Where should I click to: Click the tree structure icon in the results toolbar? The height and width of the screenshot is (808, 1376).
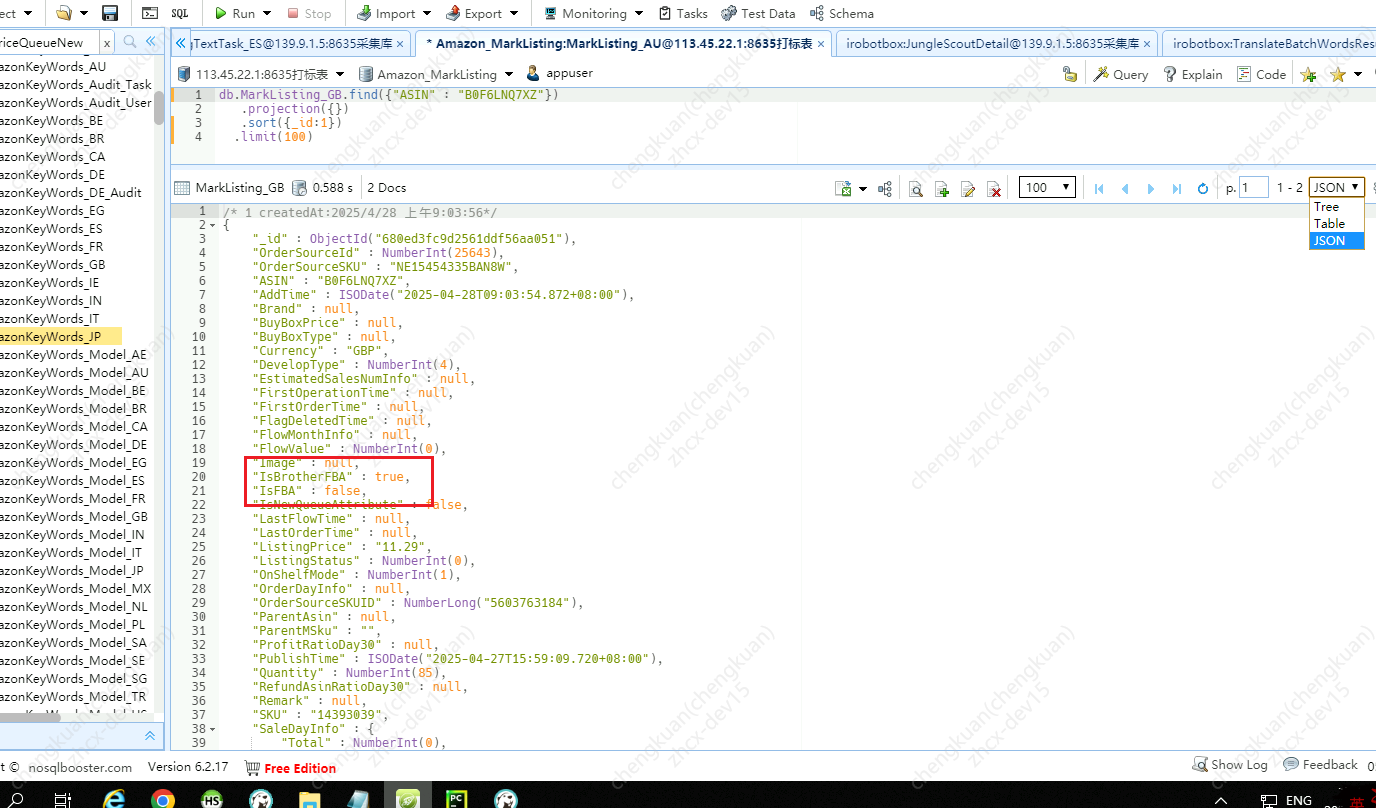(x=885, y=188)
